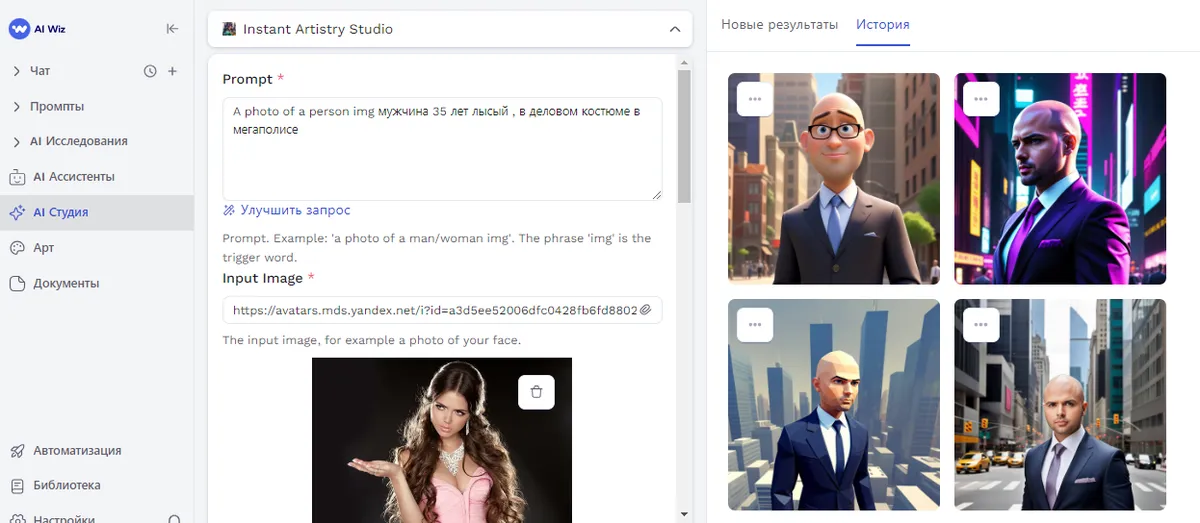Click the scrollbar down arrow

point(684,513)
